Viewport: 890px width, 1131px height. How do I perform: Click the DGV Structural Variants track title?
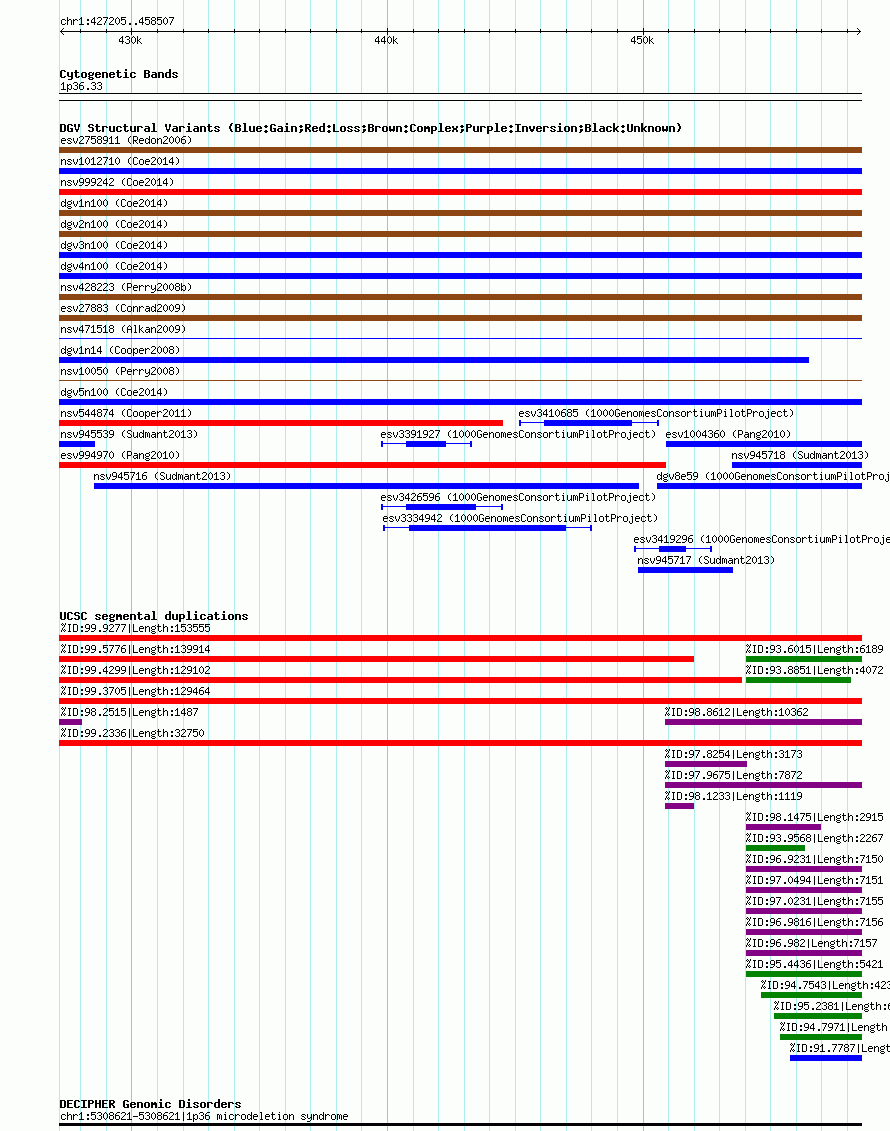click(x=371, y=128)
